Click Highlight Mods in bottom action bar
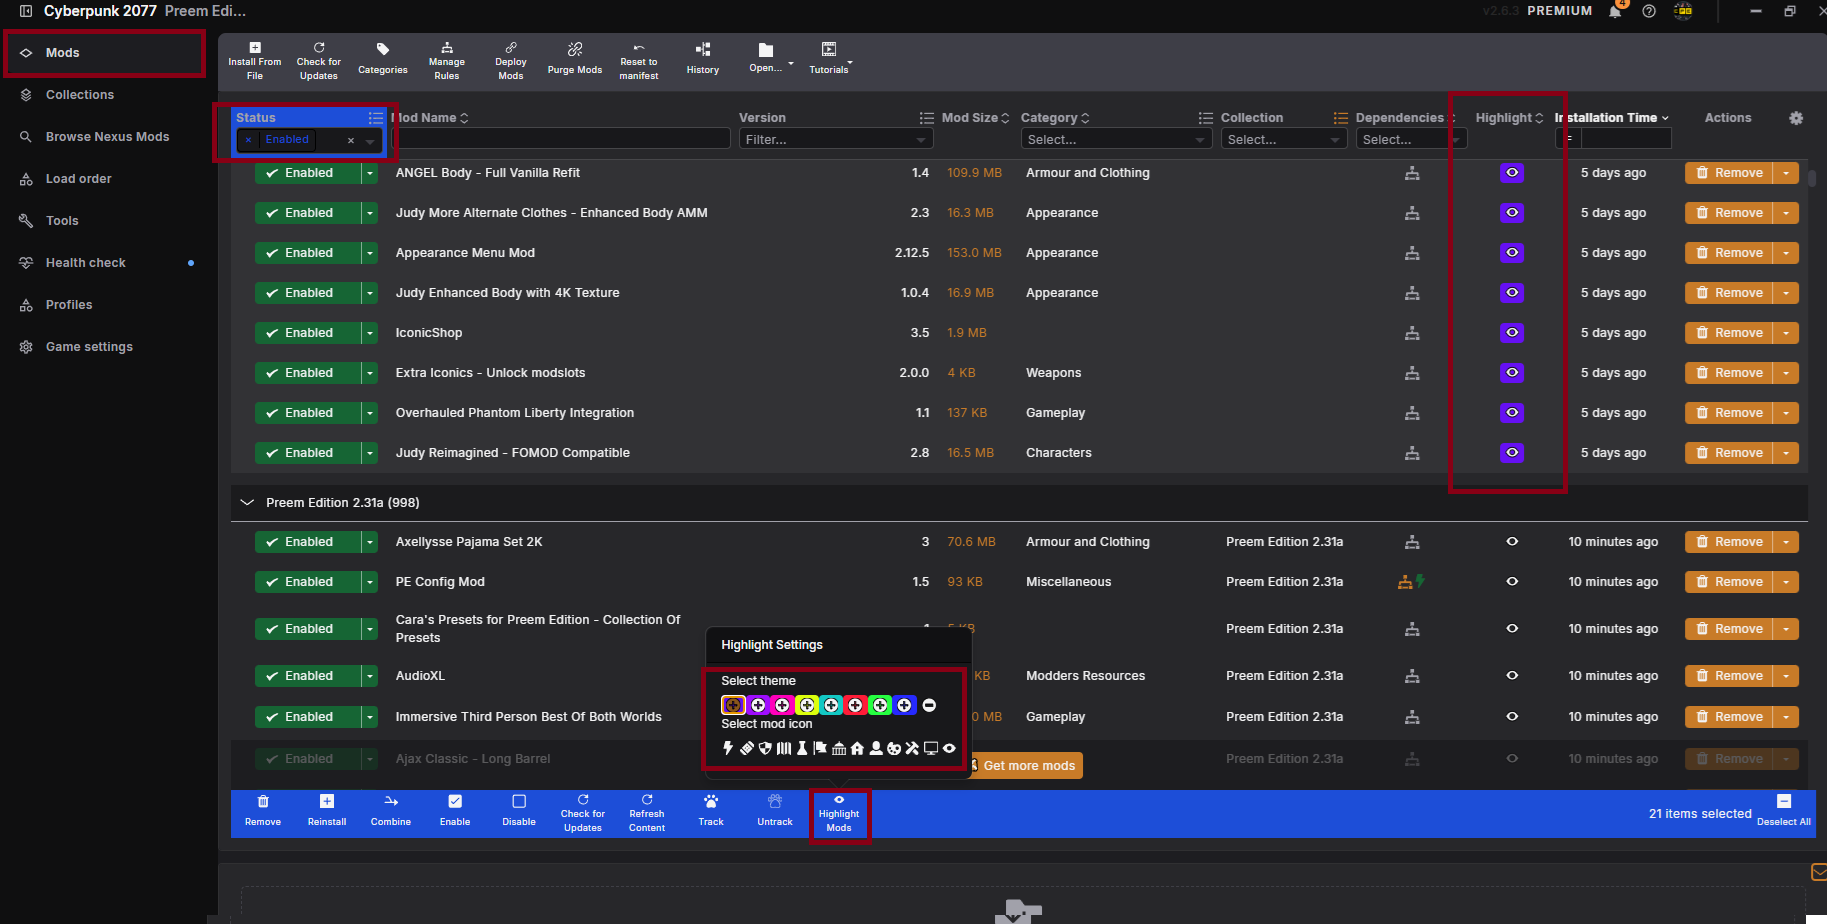The height and width of the screenshot is (924, 1827). point(839,815)
